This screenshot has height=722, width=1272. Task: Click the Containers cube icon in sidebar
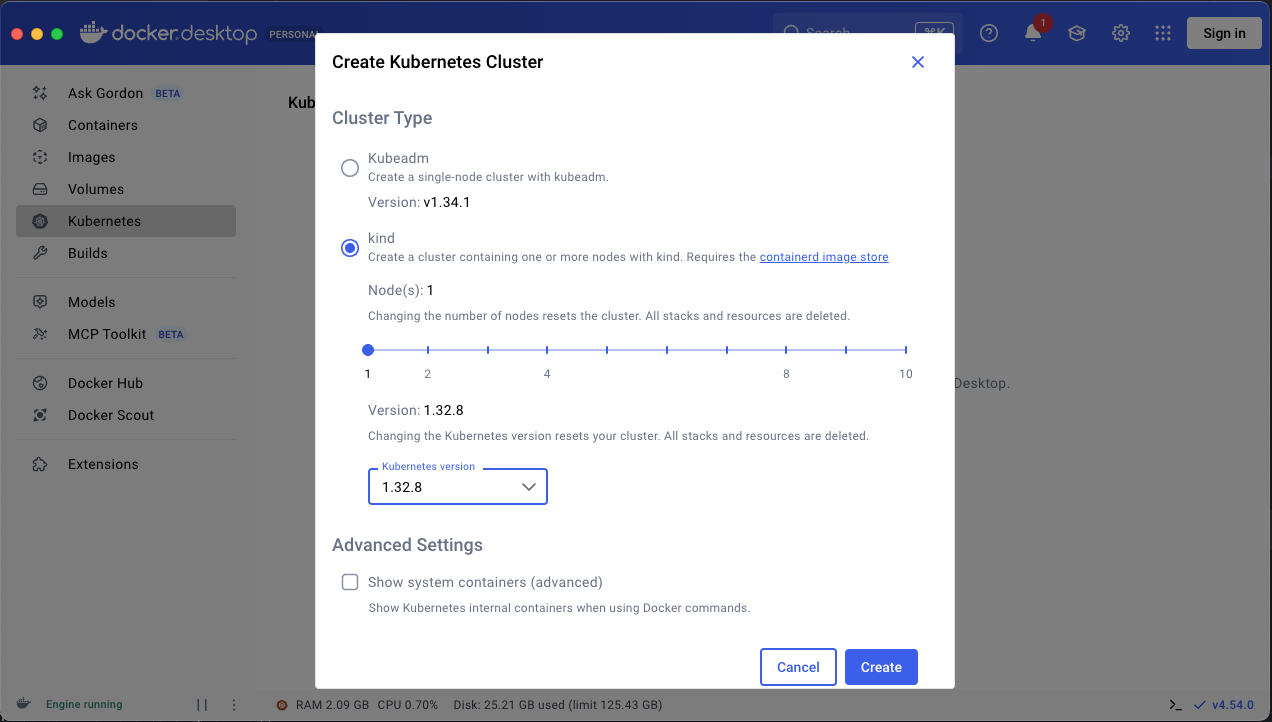(40, 125)
